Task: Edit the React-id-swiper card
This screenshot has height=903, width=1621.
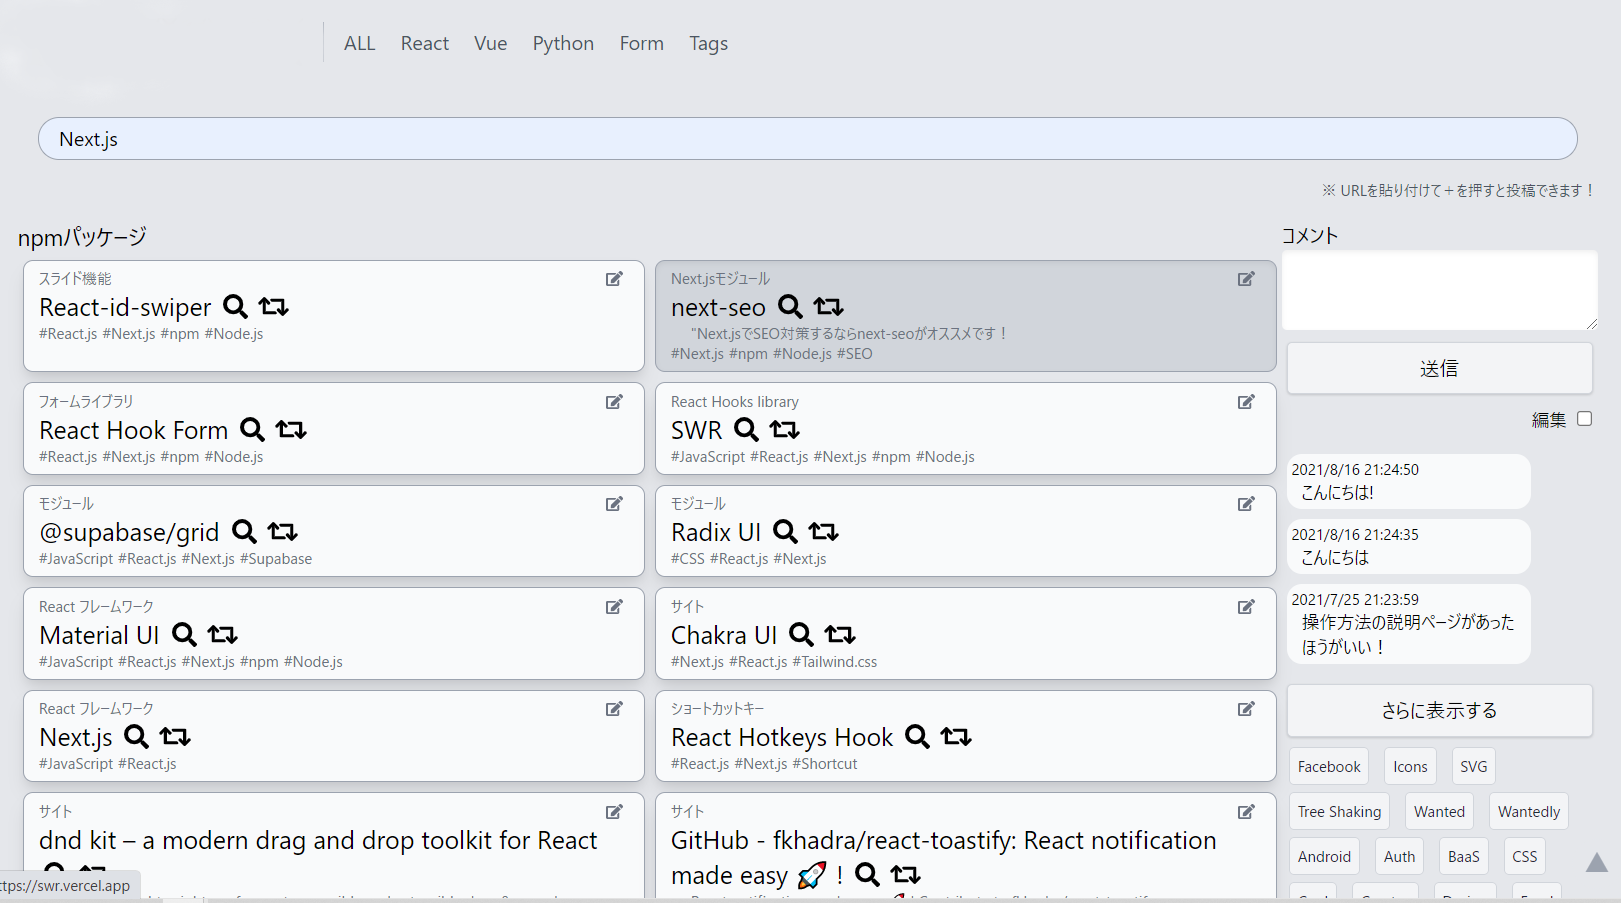Action: click(614, 279)
